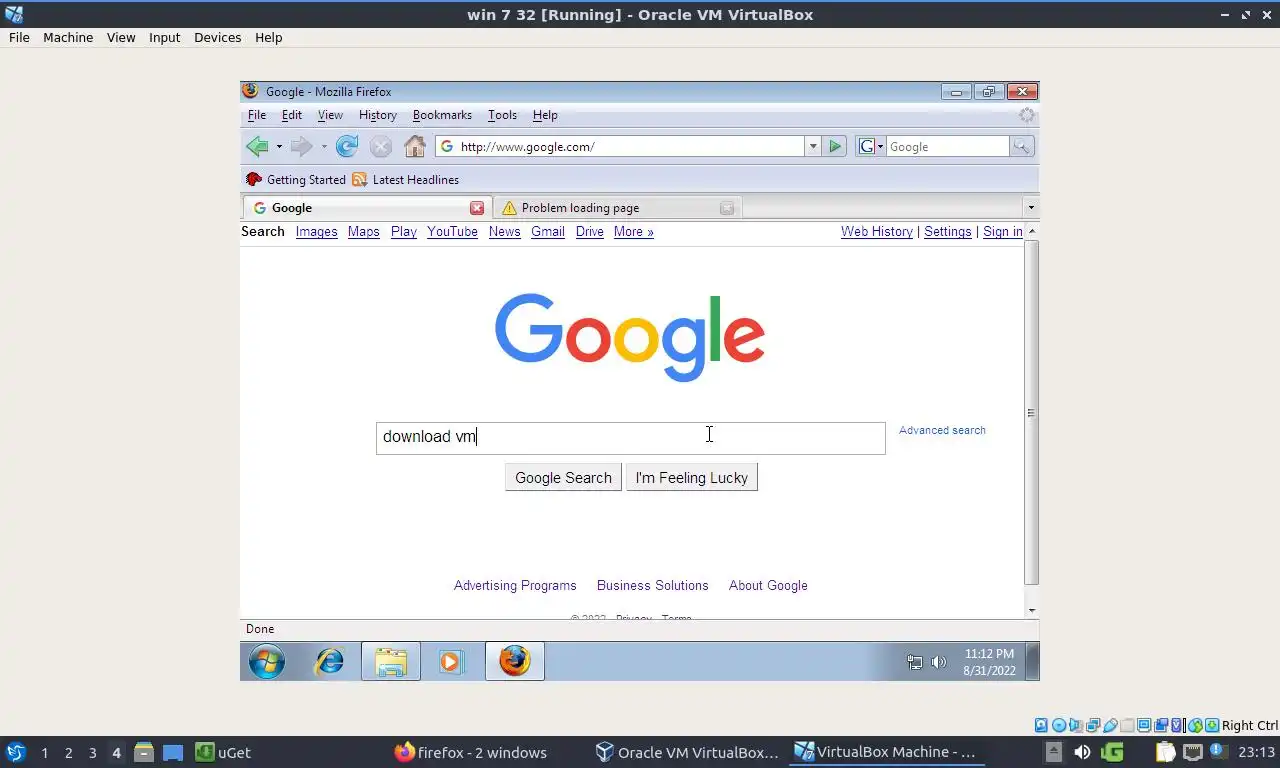Click the guest volume speaker tray icon
1280x768 pixels.
click(x=939, y=662)
